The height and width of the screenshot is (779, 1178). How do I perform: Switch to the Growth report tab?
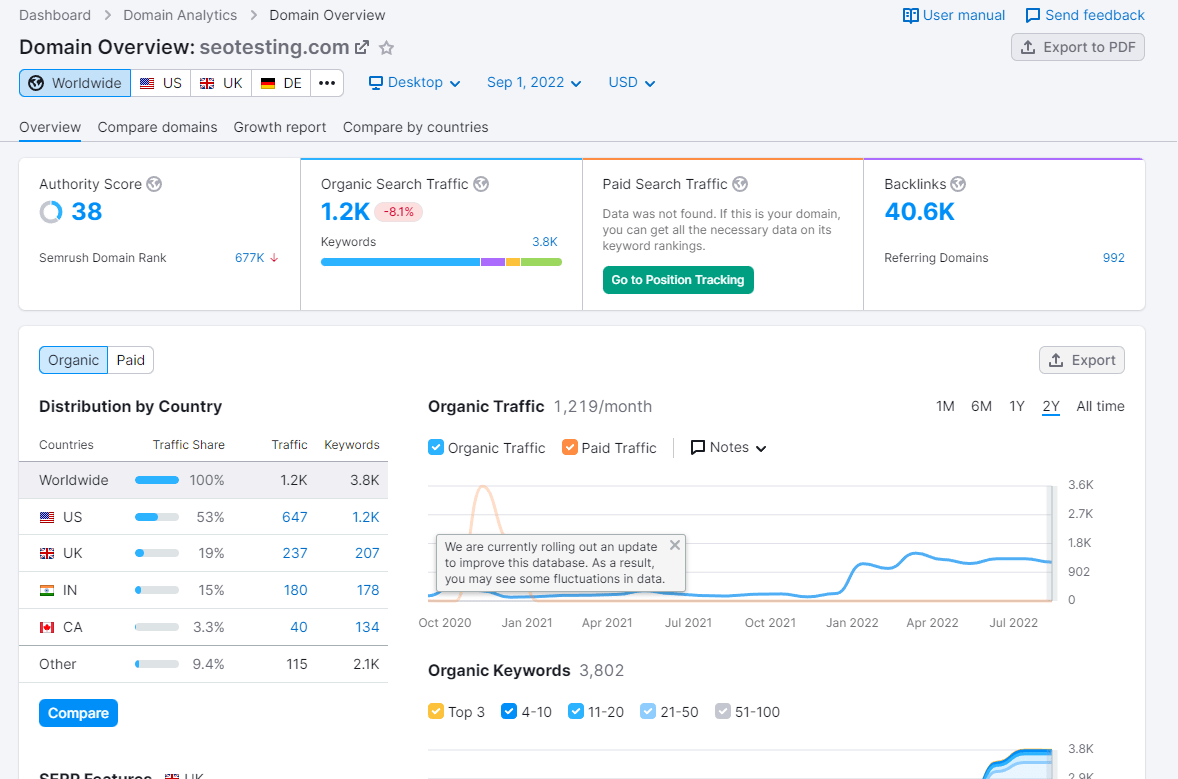coord(280,127)
